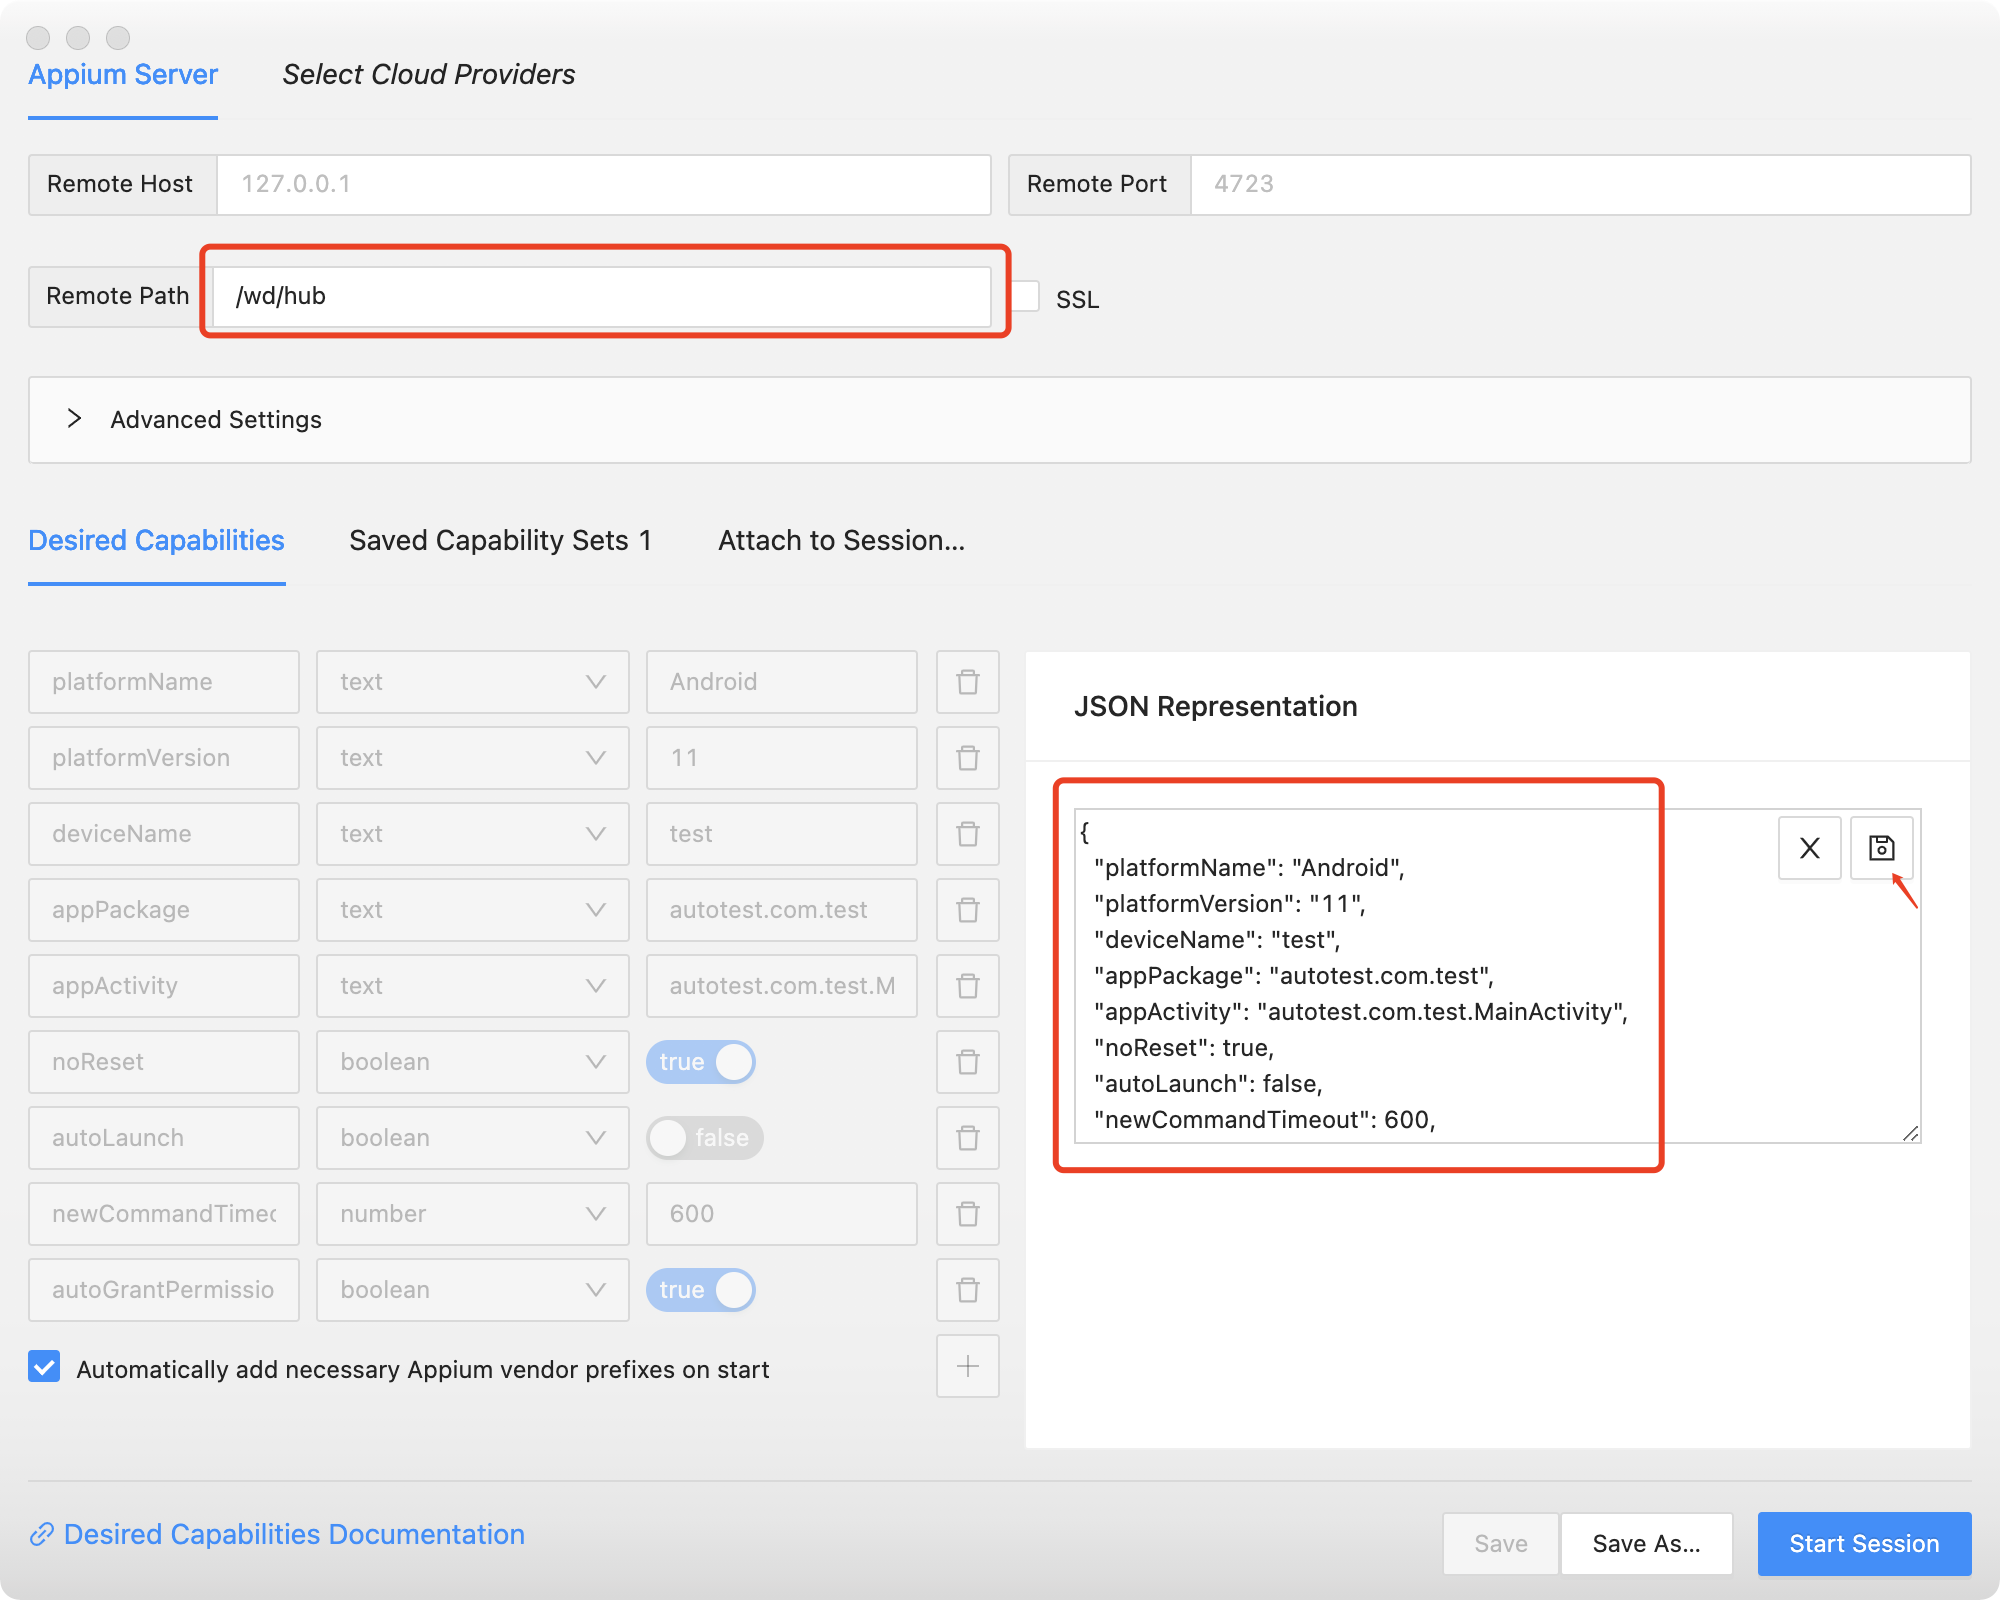Click into the Remote Path field
The width and height of the screenshot is (2000, 1600).
coord(600,296)
